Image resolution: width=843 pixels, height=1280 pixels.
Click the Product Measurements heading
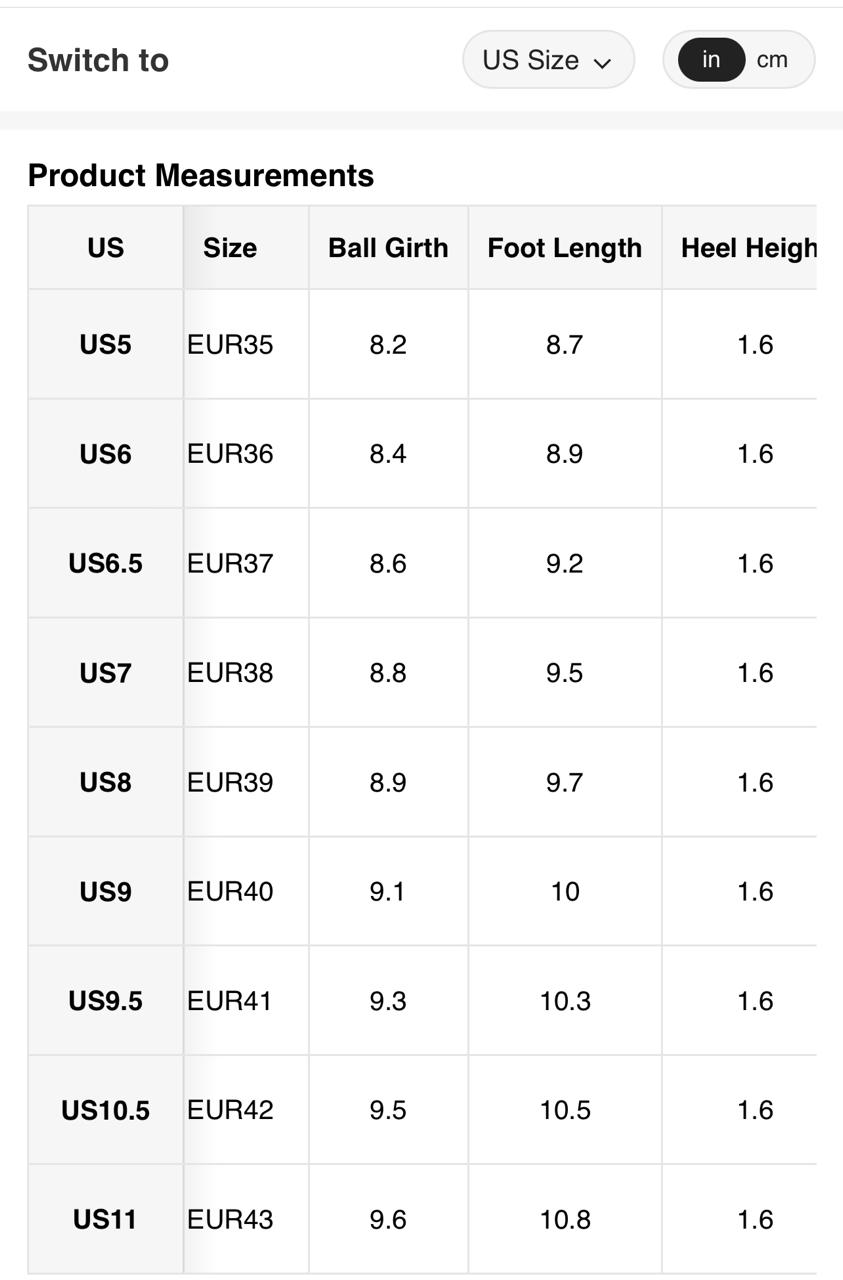[x=201, y=175]
